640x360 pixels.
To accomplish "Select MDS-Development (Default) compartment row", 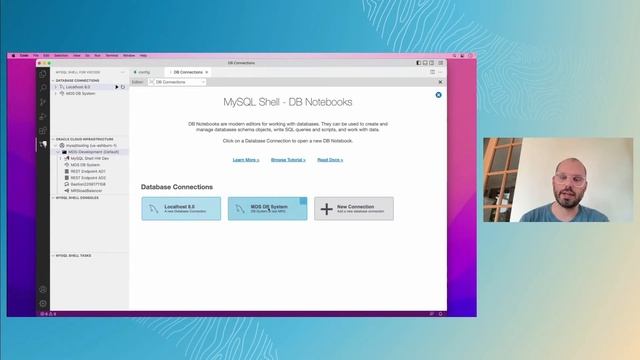I will tap(89, 152).
